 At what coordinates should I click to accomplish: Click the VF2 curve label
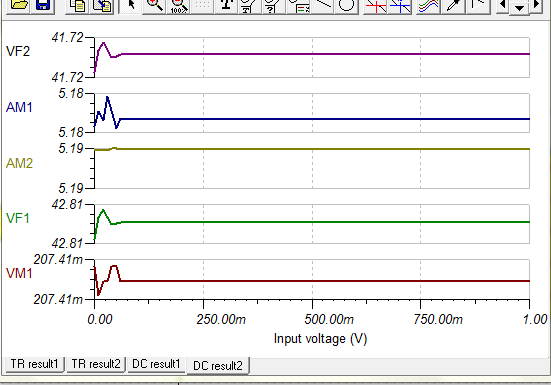click(x=18, y=51)
